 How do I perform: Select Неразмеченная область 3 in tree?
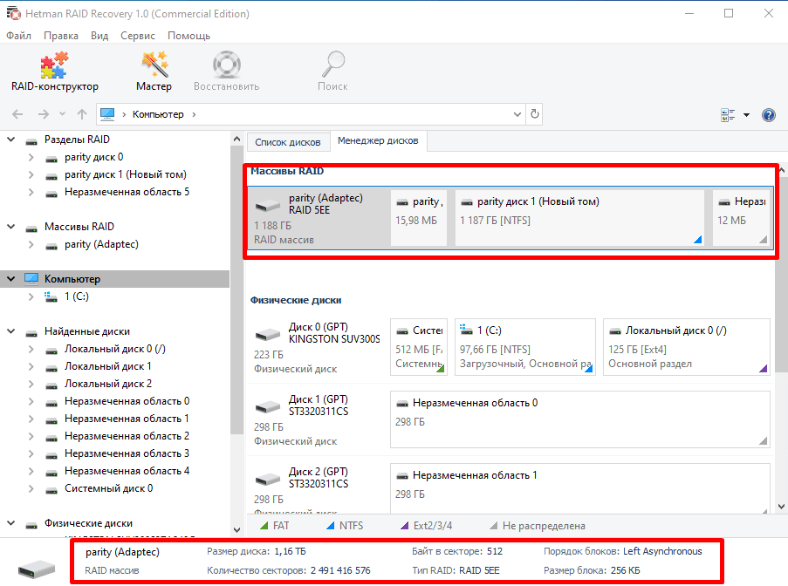coord(127,454)
